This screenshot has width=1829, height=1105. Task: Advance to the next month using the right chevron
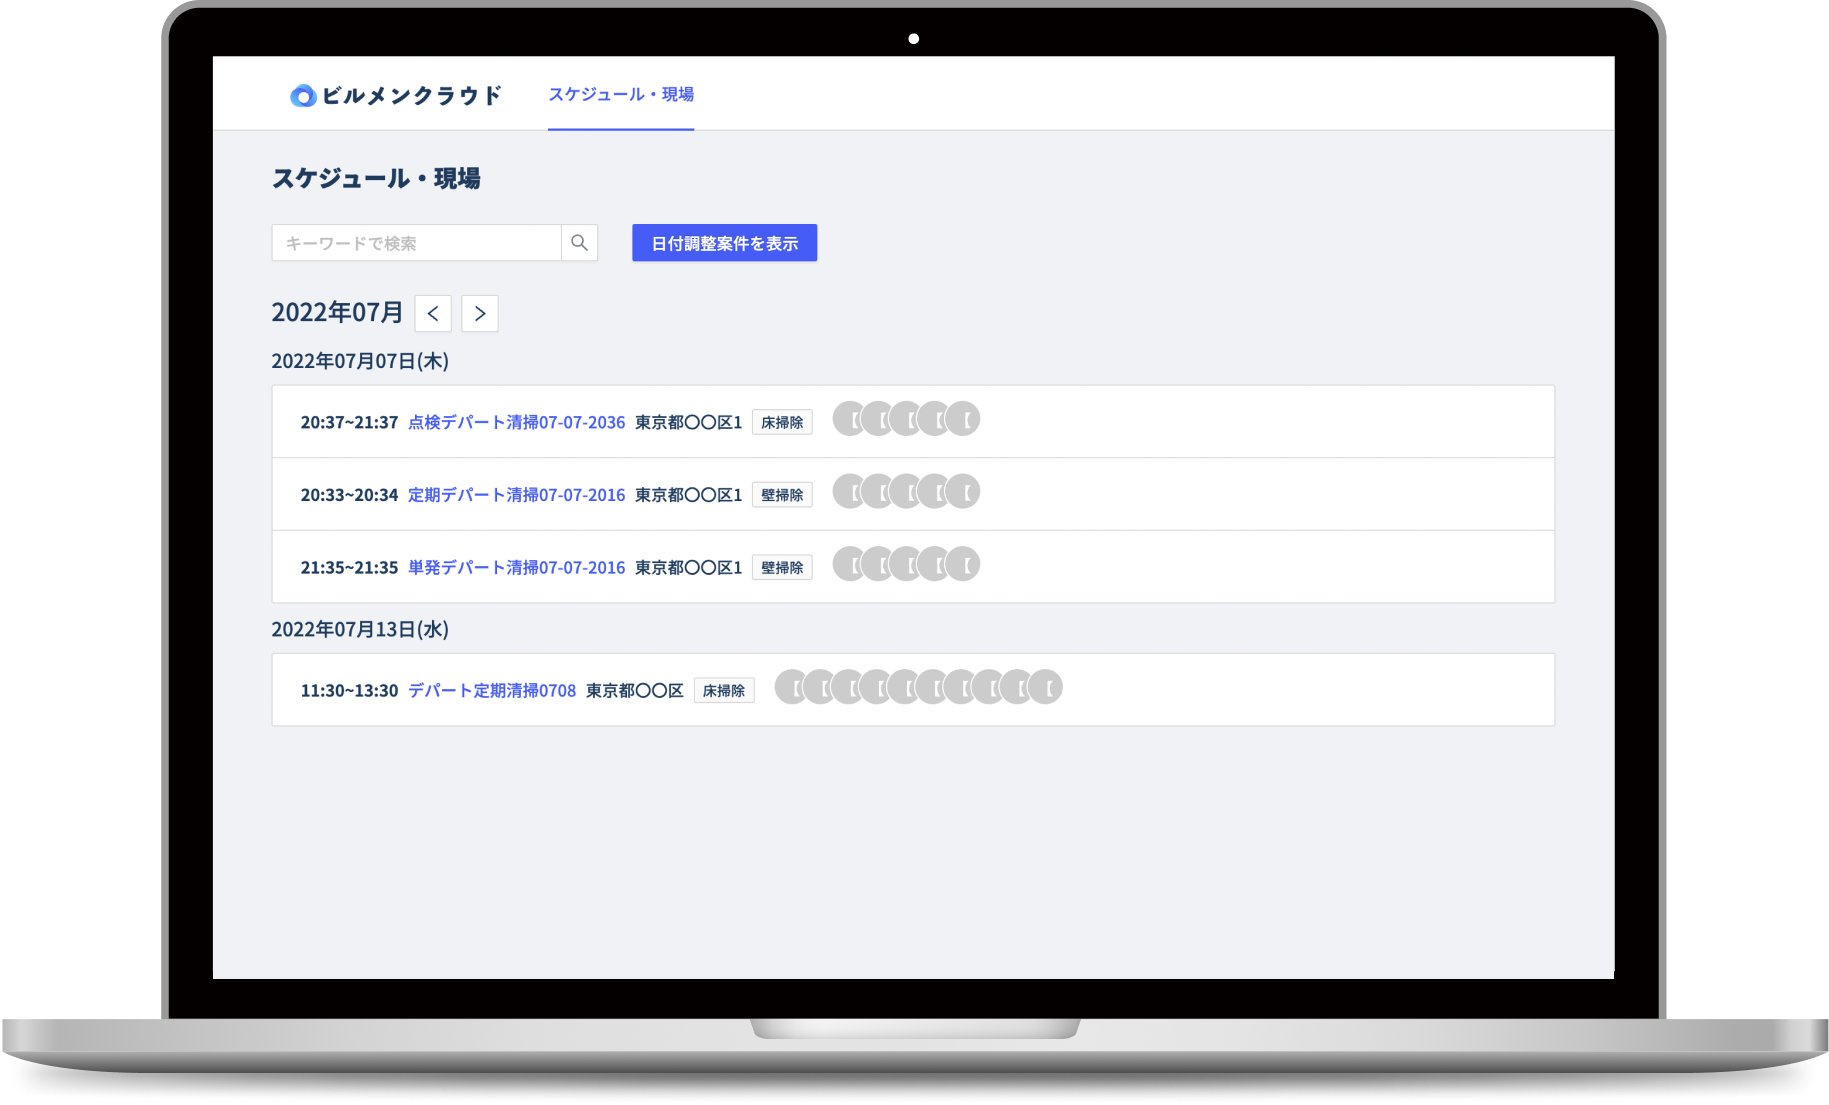[x=480, y=313]
